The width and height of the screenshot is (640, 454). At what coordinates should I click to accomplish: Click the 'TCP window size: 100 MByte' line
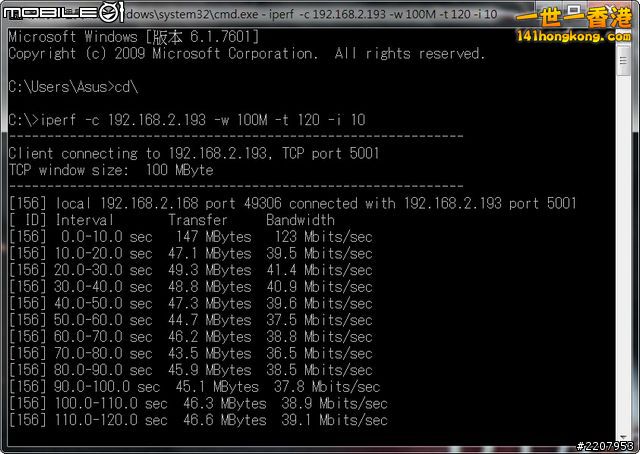click(110, 170)
